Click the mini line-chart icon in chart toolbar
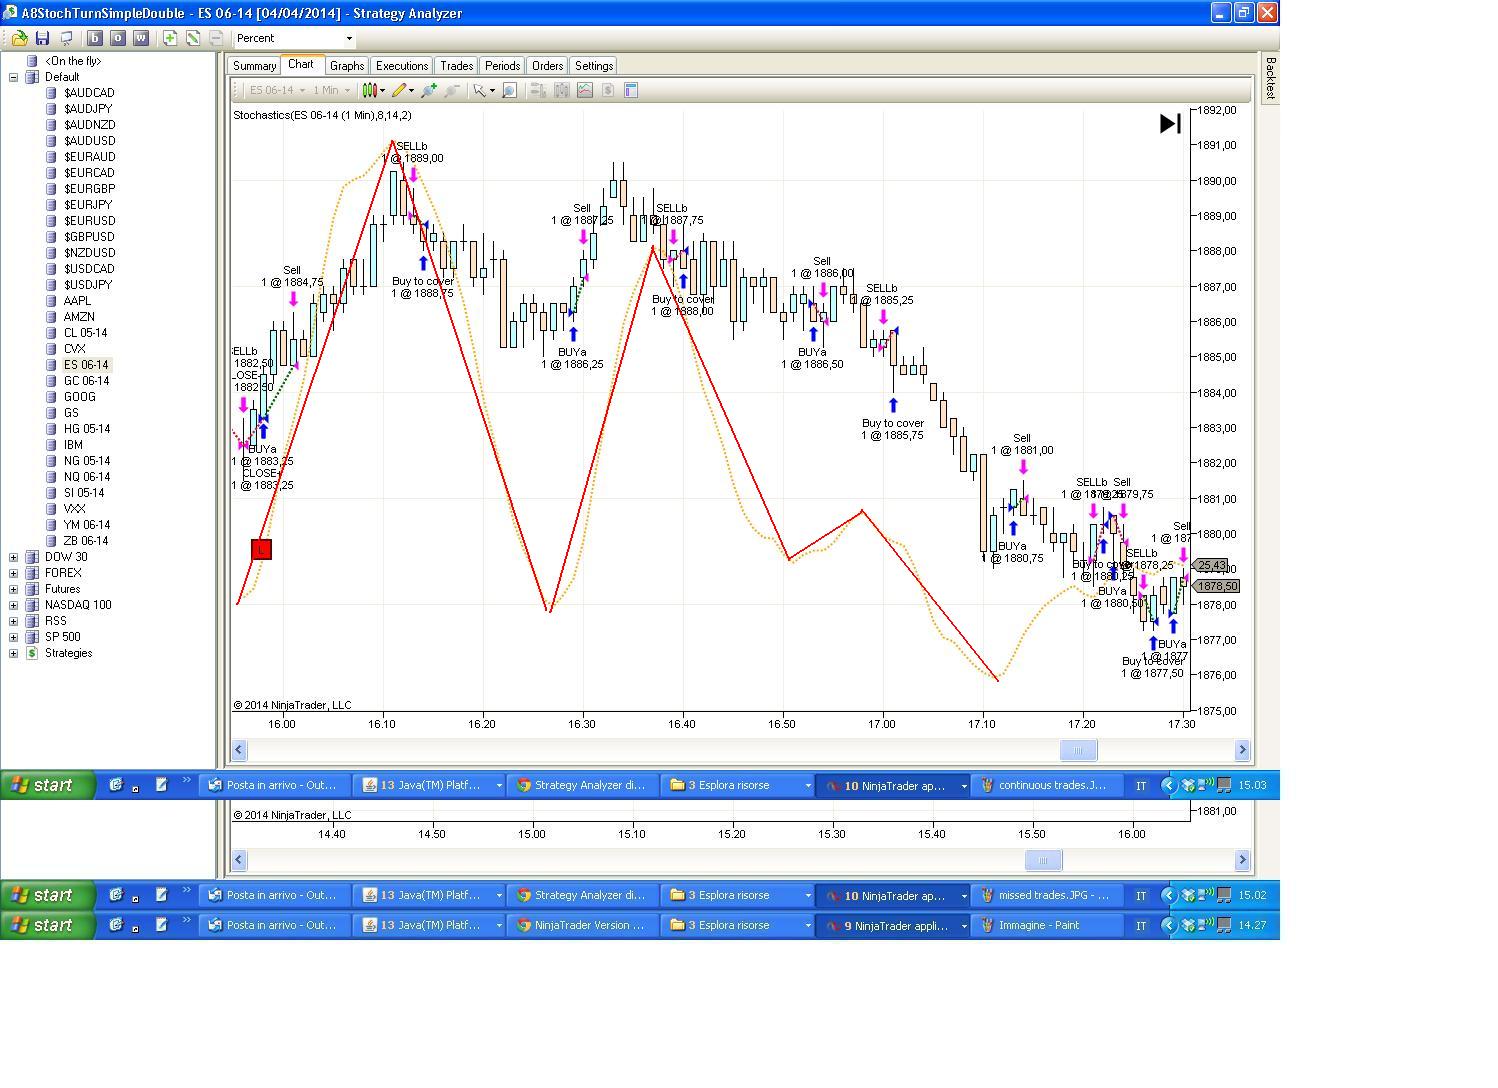Screen dimensions: 1498x1088 585,90
